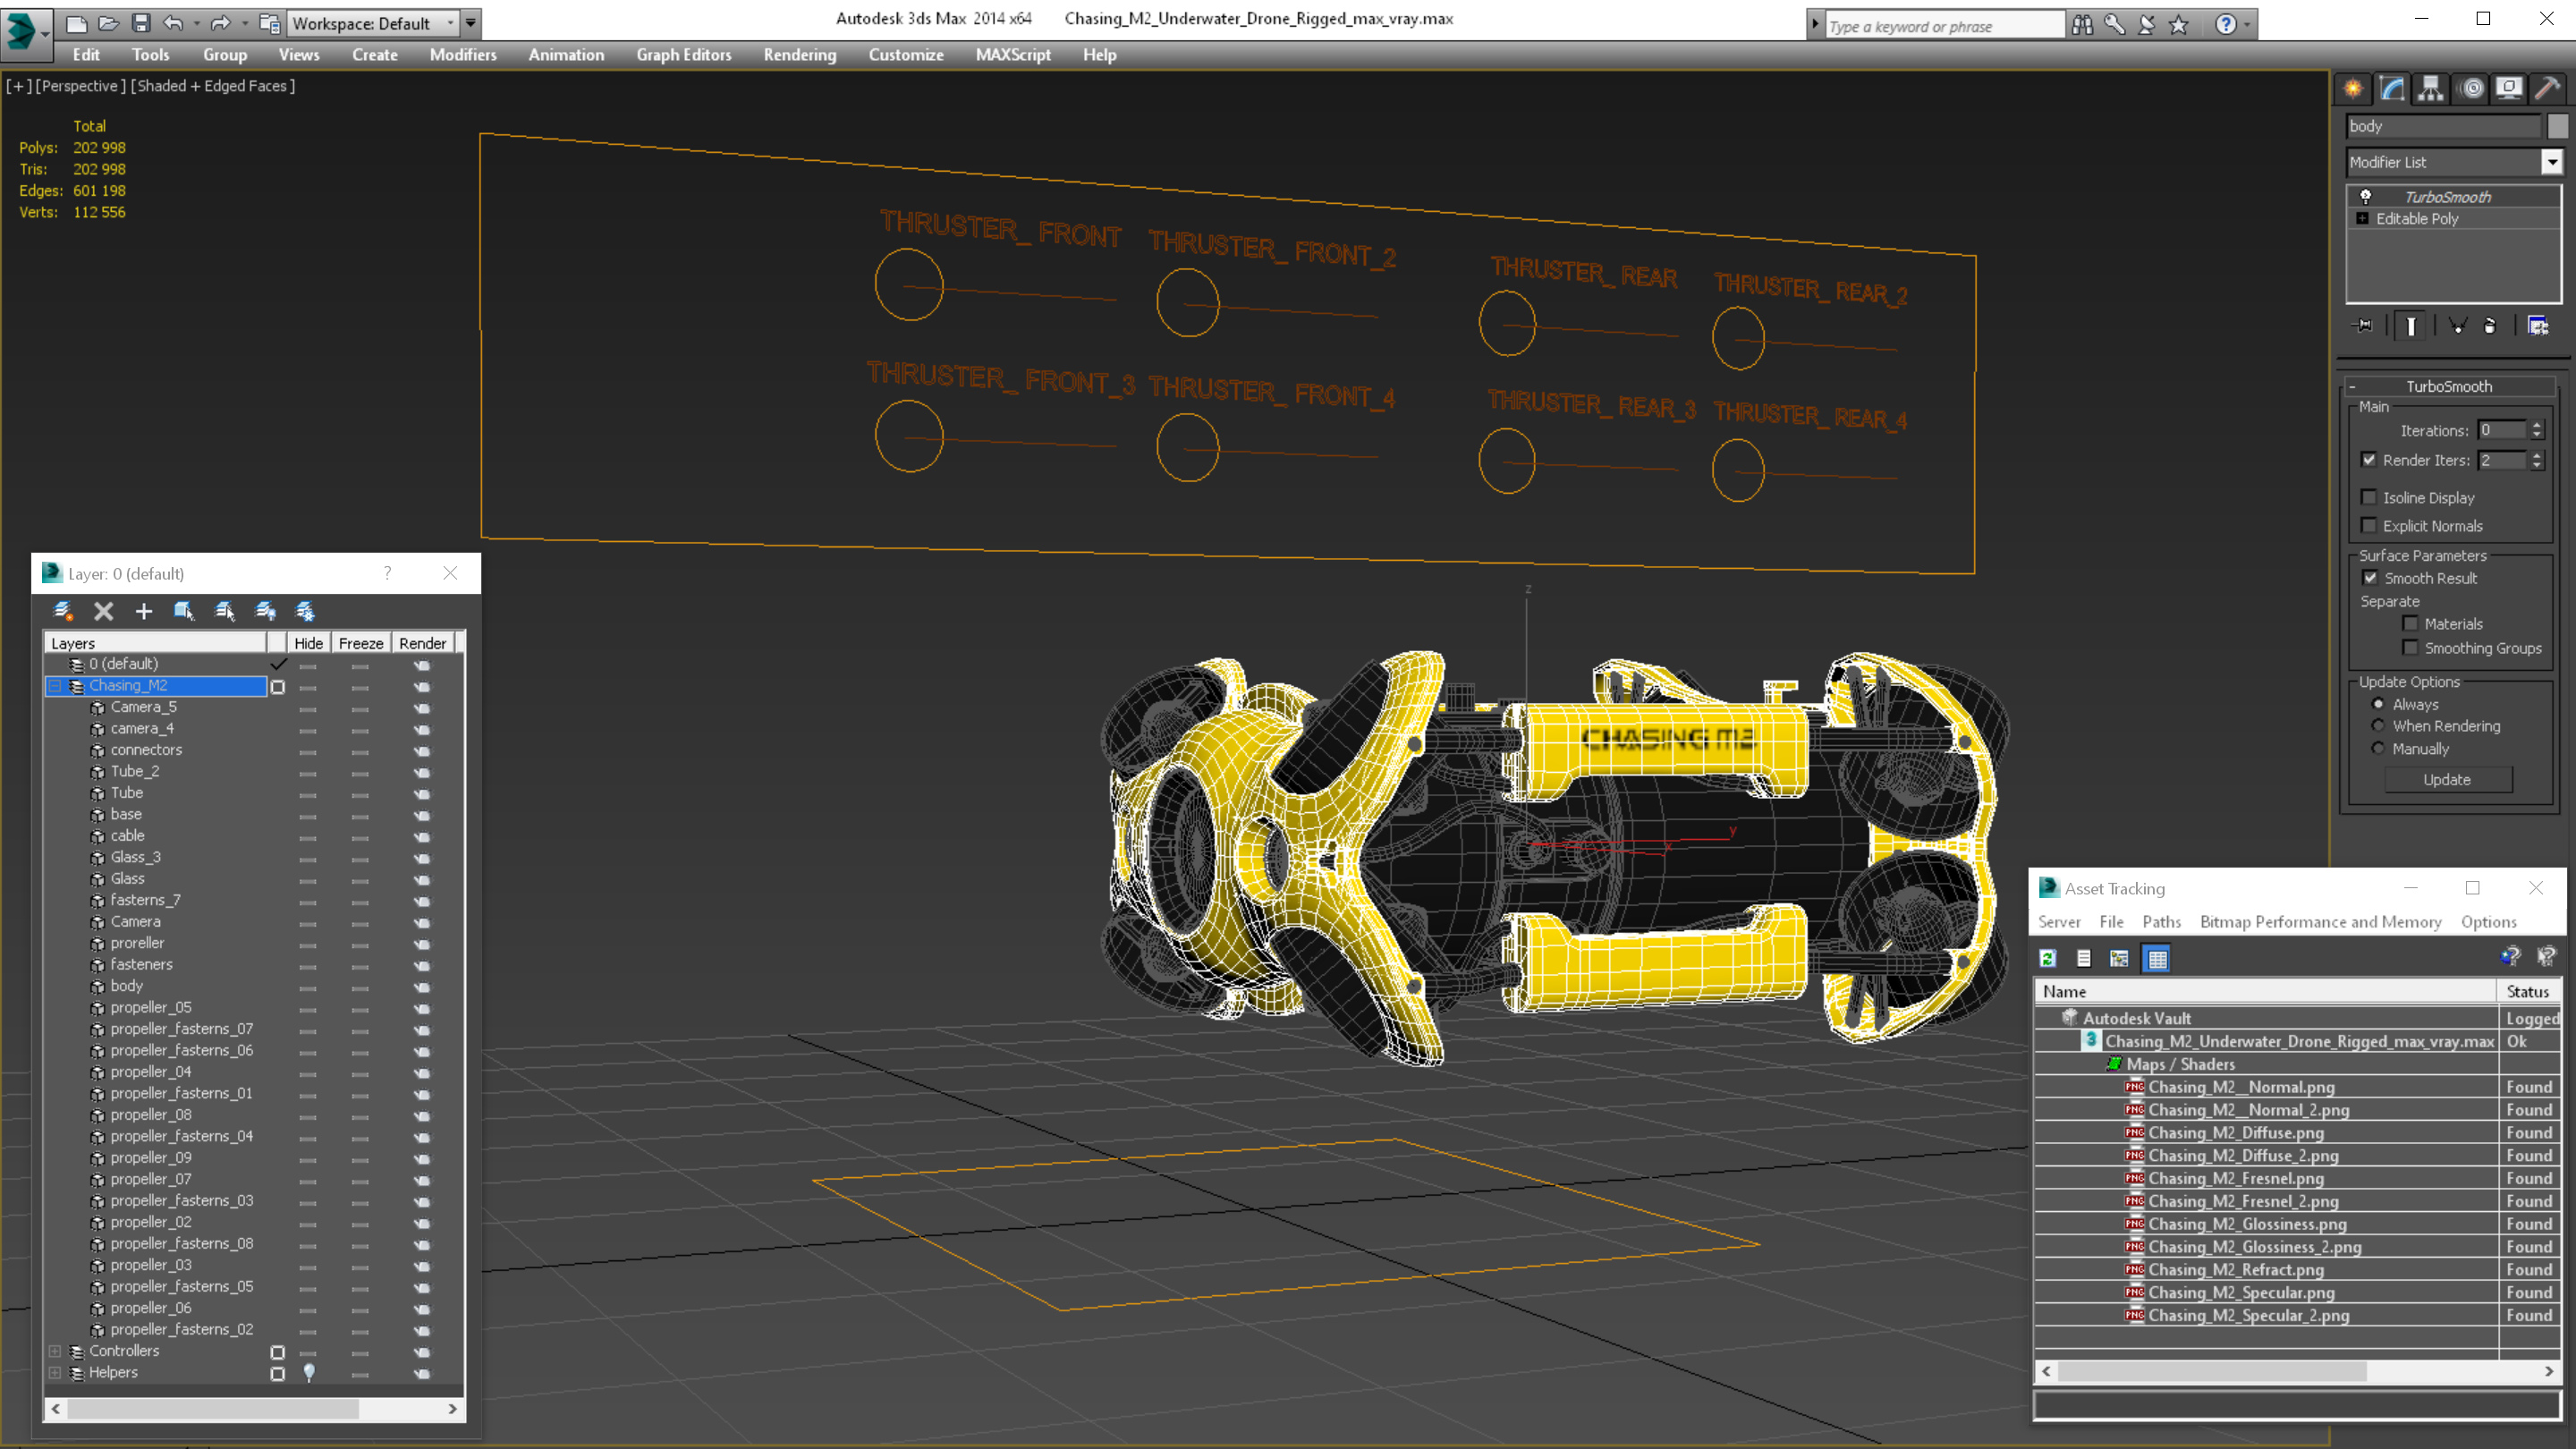Click the keyword search input field
The width and height of the screenshot is (2576, 1449).
[x=1944, y=26]
